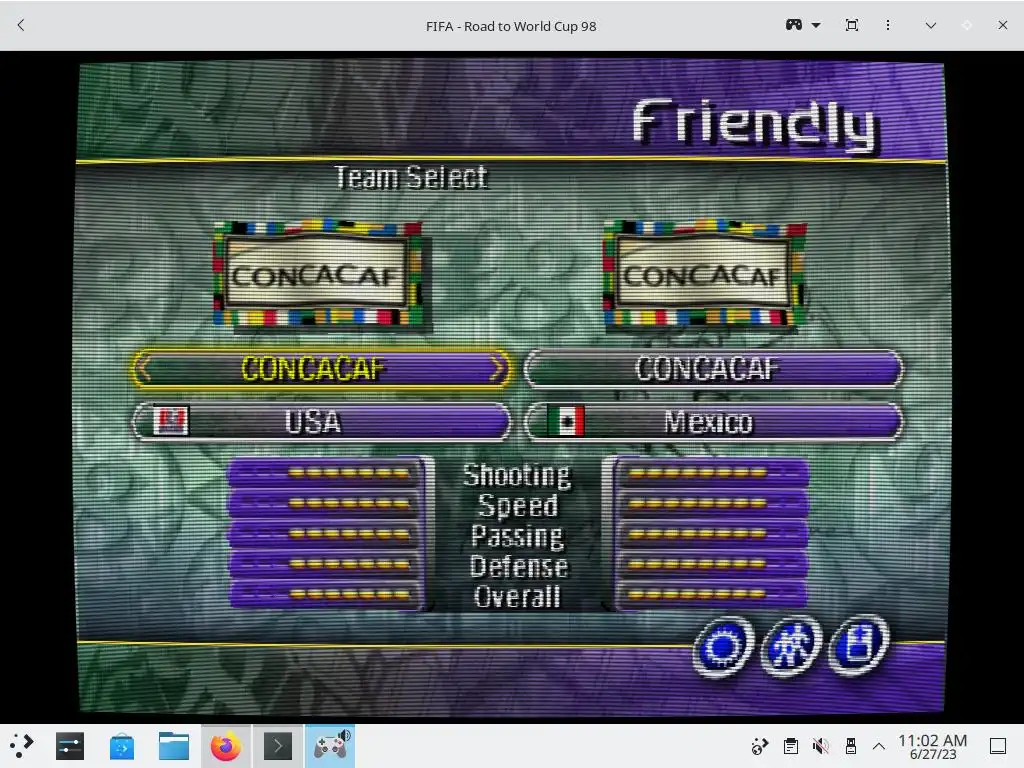Viewport: 1024px width, 768px height.
Task: Select the Mexico team bar
Action: pyautogui.click(x=714, y=422)
